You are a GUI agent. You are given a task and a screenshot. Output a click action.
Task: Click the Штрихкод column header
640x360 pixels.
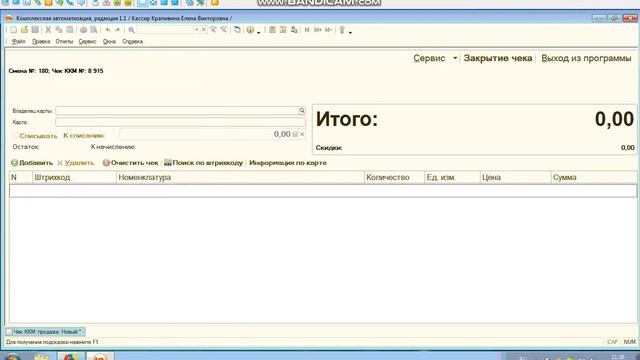coord(74,178)
